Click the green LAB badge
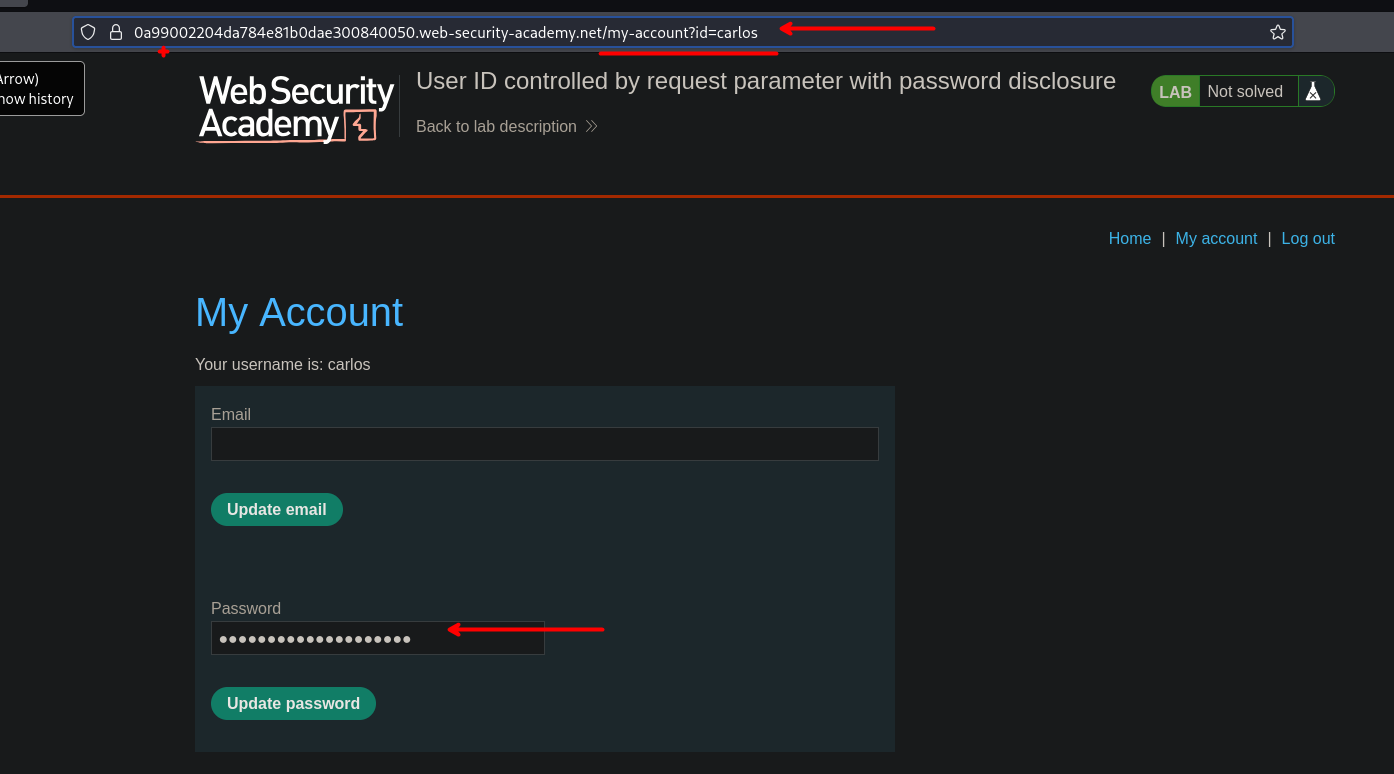The image size is (1394, 774). tap(1175, 92)
